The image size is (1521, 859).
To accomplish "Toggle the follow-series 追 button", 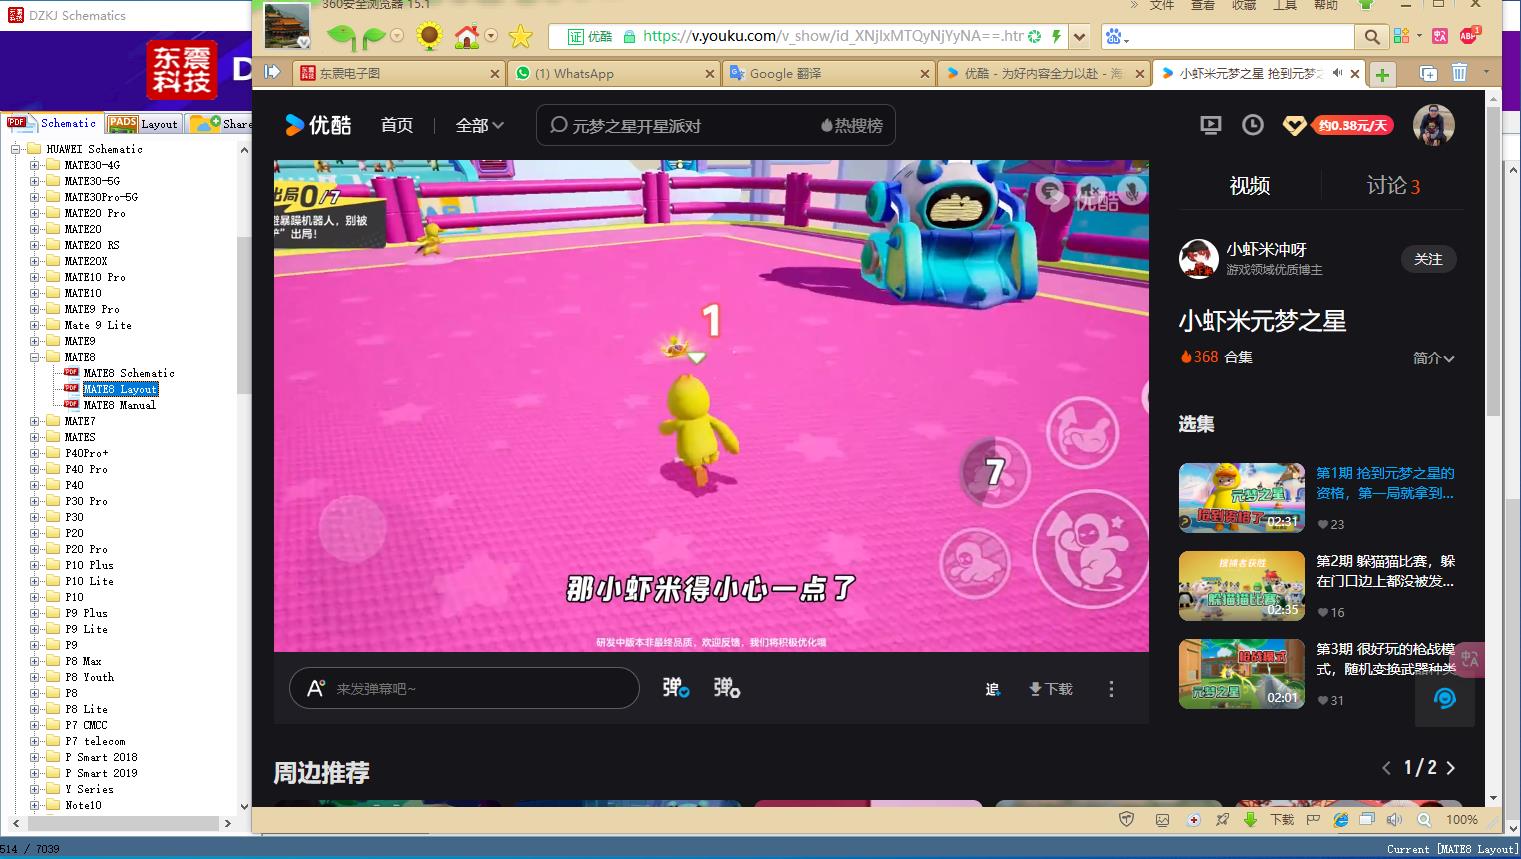I will click(992, 689).
